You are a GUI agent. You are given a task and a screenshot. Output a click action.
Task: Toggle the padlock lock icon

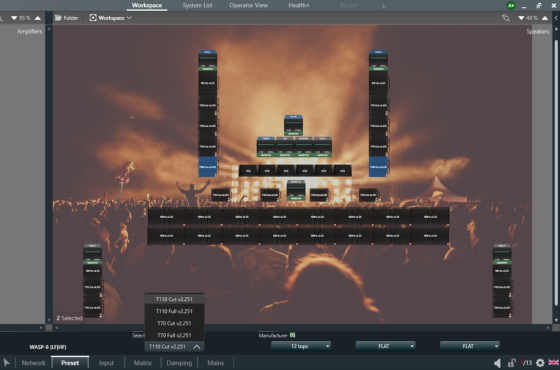511,363
